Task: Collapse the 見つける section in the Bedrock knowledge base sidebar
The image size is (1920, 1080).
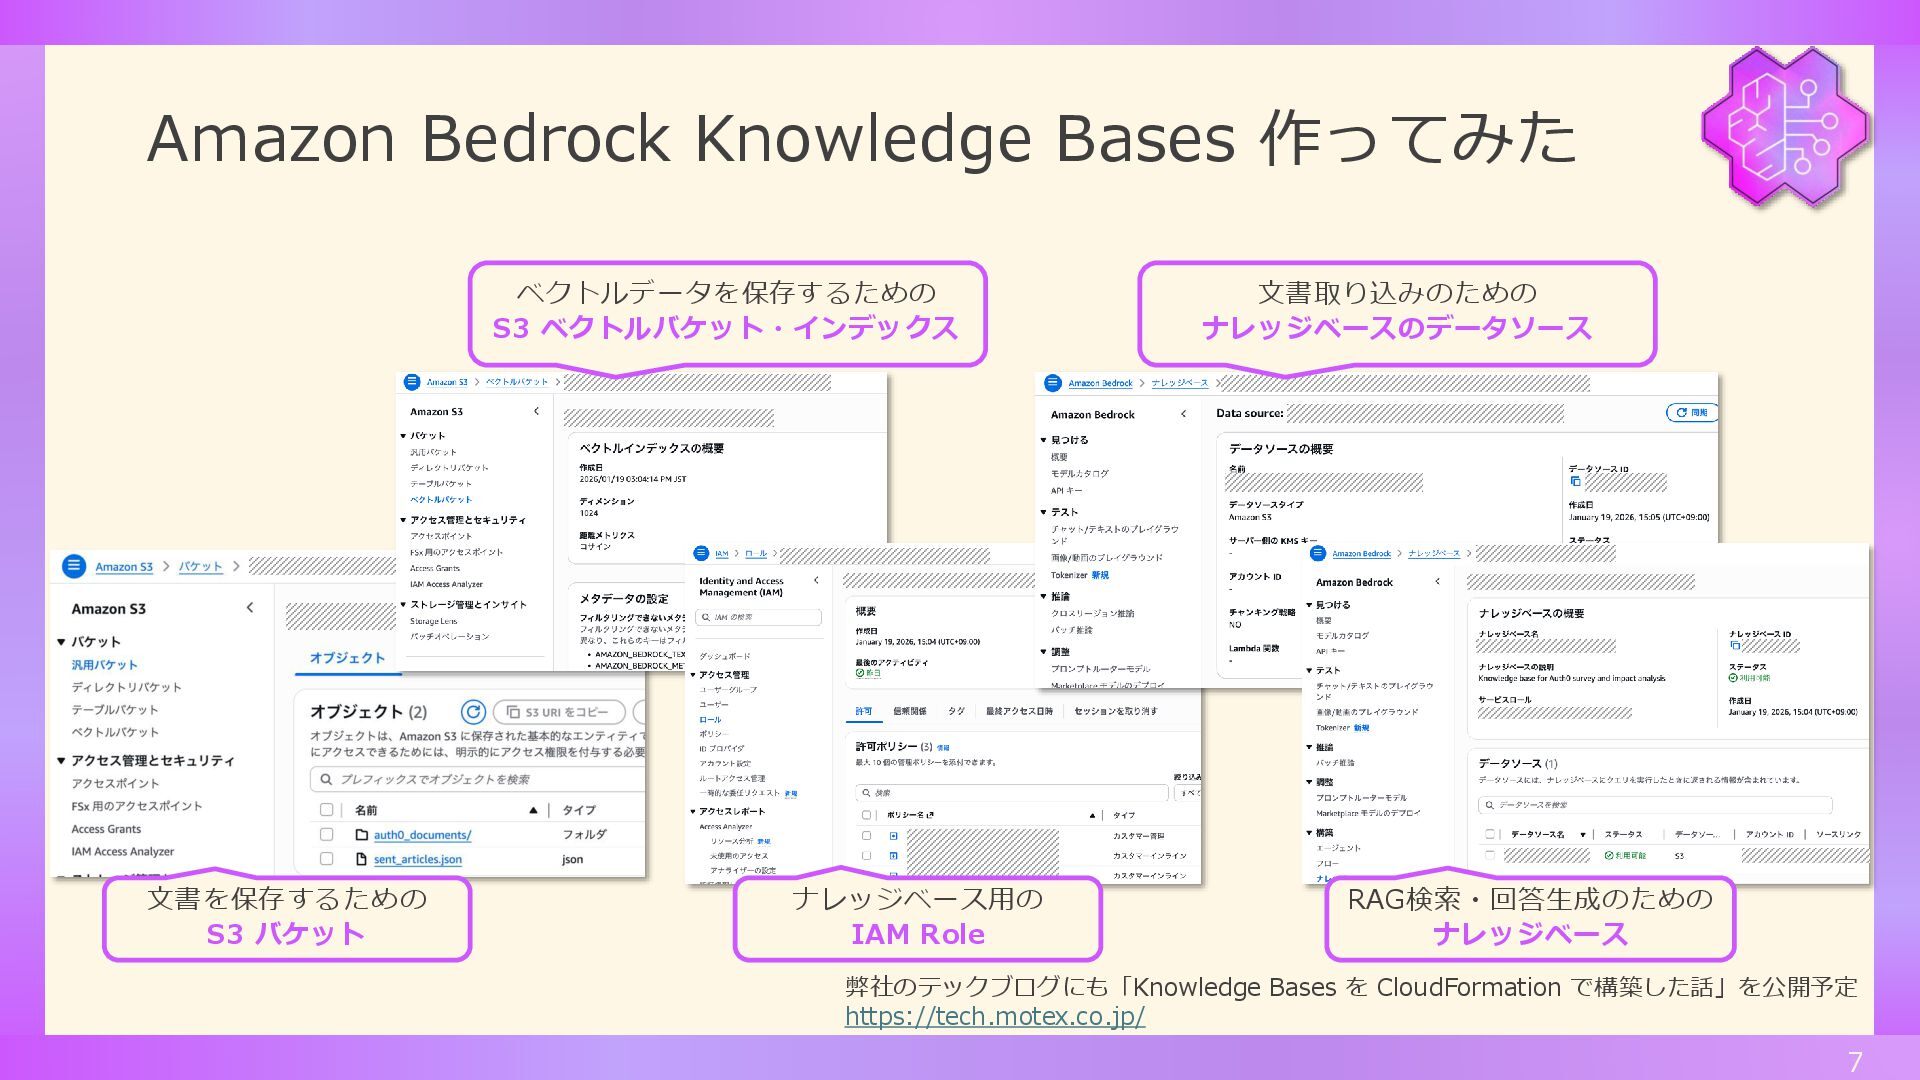Action: pyautogui.click(x=1309, y=605)
